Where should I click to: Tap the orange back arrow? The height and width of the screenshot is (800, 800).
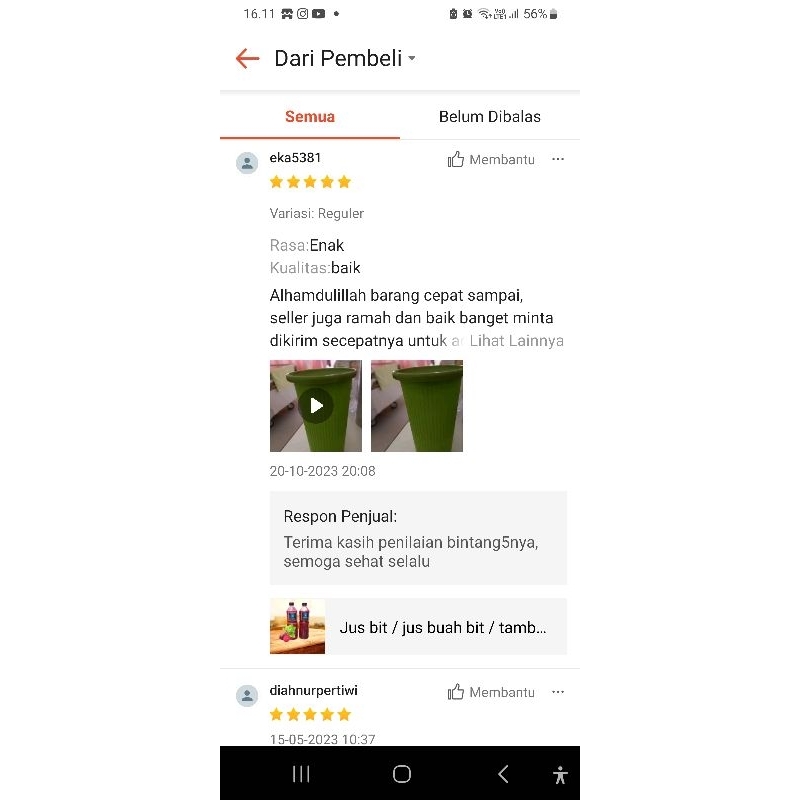tap(247, 59)
